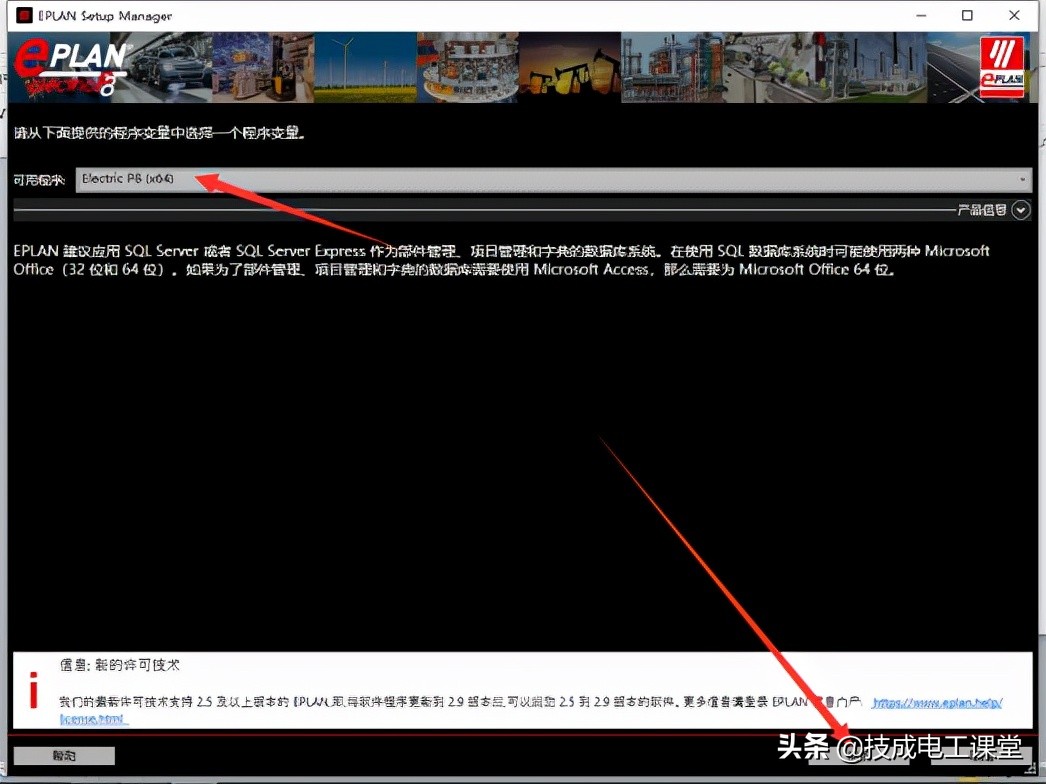Click the red info 'i' icon
Image resolution: width=1046 pixels, height=784 pixels.
point(33,691)
